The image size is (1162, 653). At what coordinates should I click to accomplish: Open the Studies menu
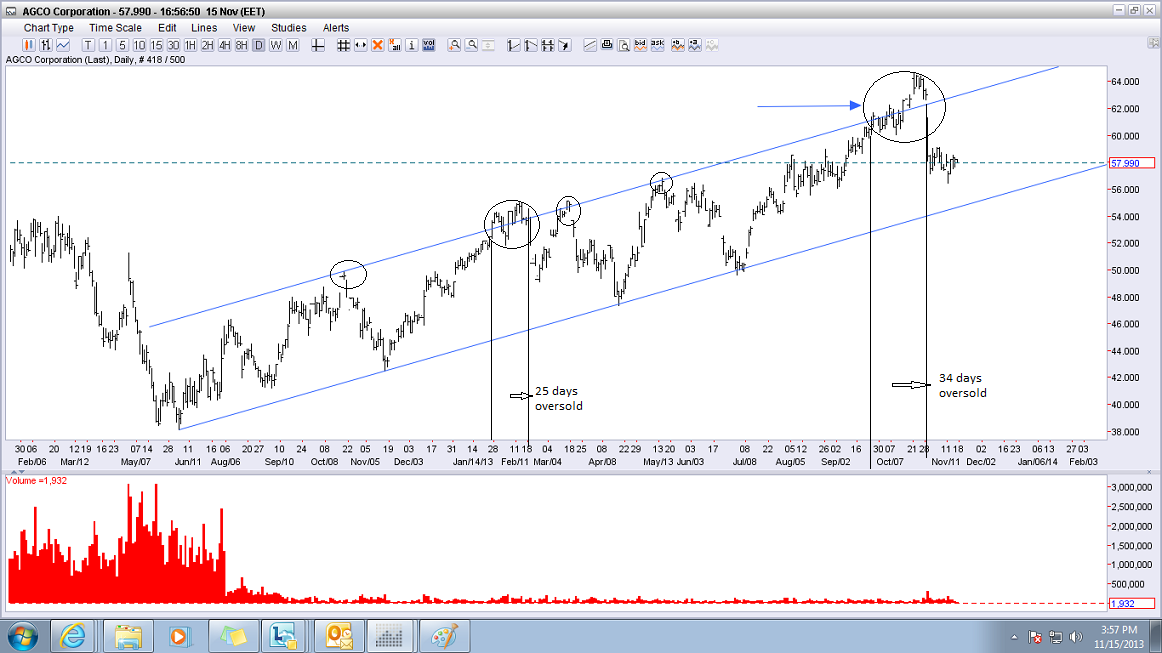click(x=288, y=28)
